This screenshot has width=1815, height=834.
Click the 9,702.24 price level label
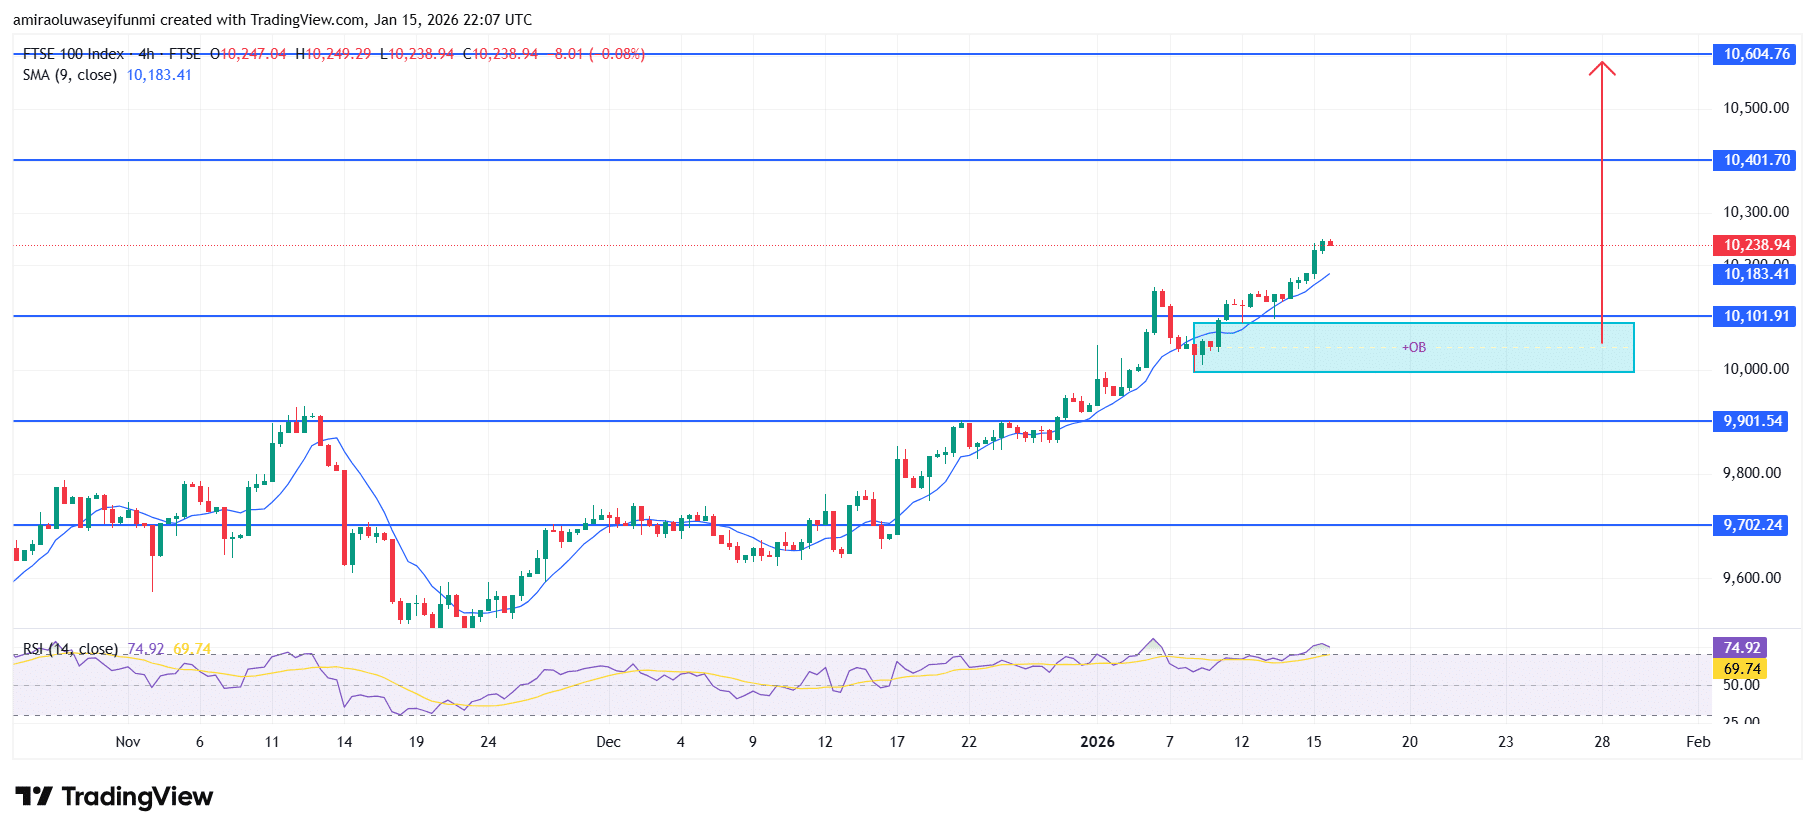(x=1752, y=525)
